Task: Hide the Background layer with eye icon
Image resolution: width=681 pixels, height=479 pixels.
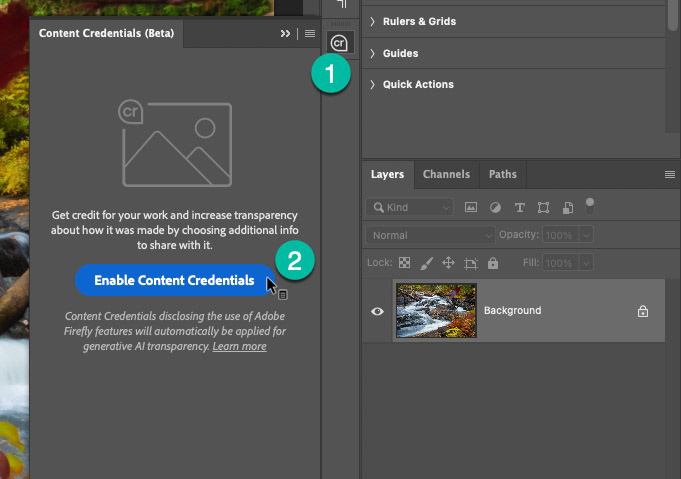Action: [377, 311]
